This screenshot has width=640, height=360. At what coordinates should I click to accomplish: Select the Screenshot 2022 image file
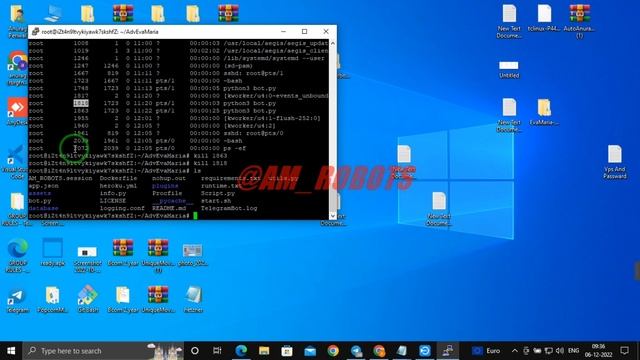pyautogui.click(x=88, y=259)
